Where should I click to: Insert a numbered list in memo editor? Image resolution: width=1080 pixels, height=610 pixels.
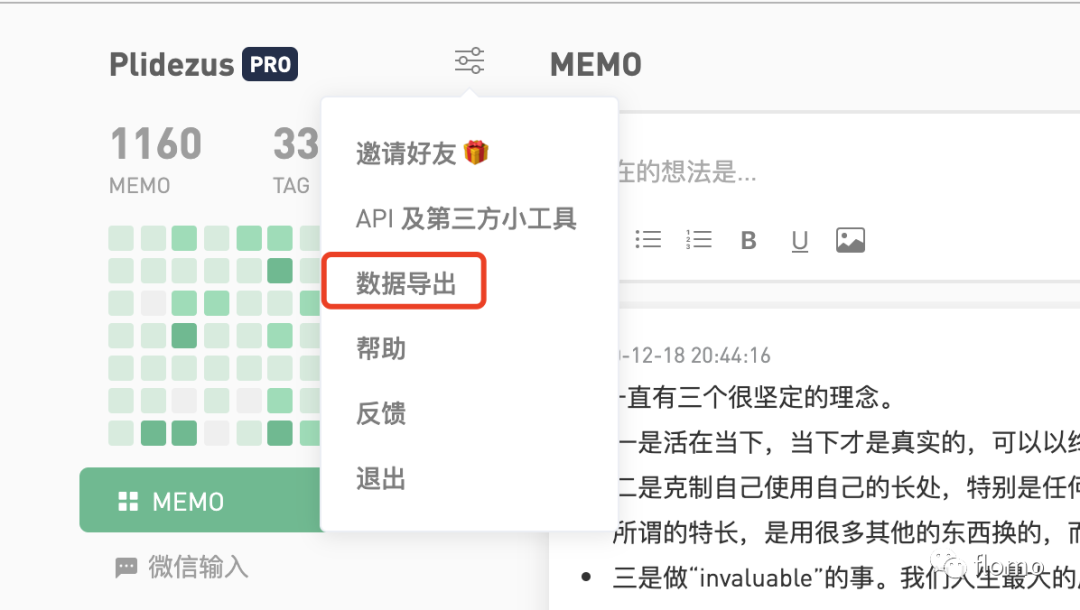(698, 240)
